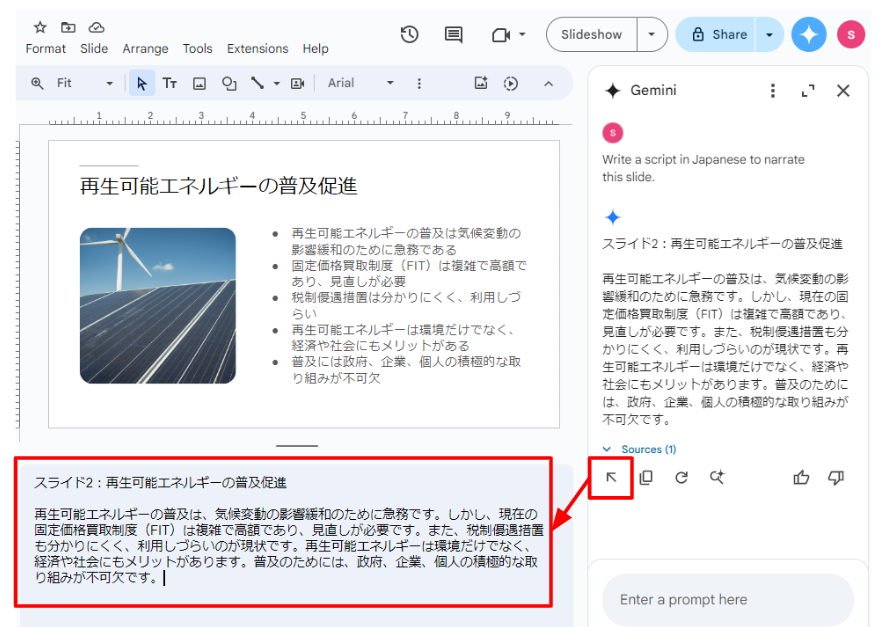Screen dimensions: 880x627
Task: Choose the Select arrow cursor tool
Action: coord(141,84)
